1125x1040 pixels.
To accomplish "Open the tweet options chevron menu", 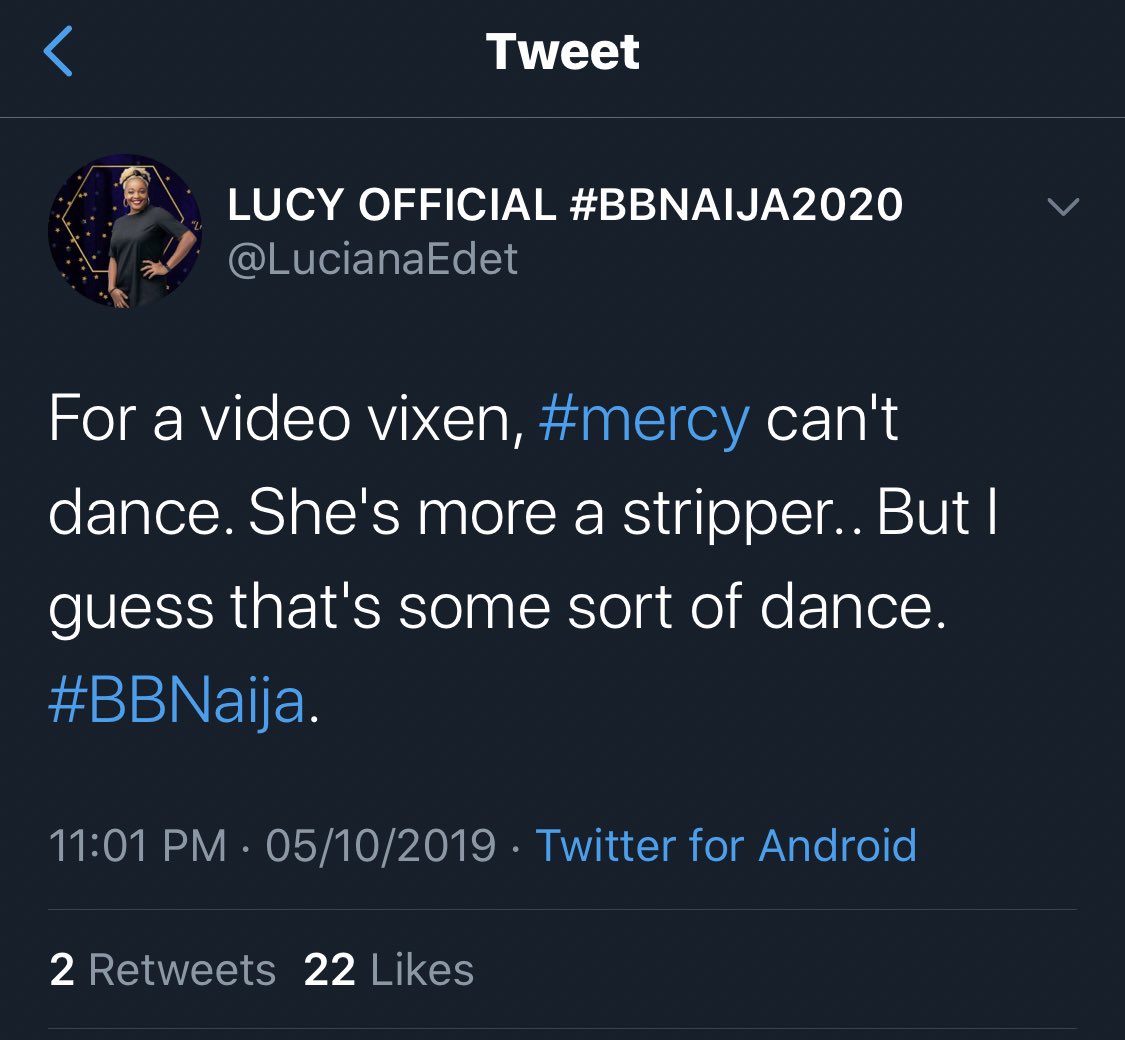I will (1062, 207).
